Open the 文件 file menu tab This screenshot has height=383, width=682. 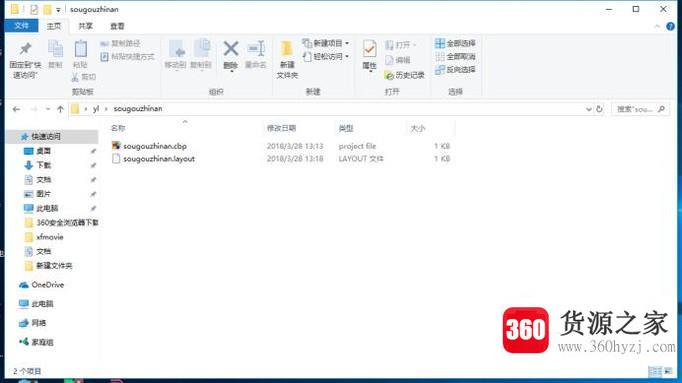21,26
